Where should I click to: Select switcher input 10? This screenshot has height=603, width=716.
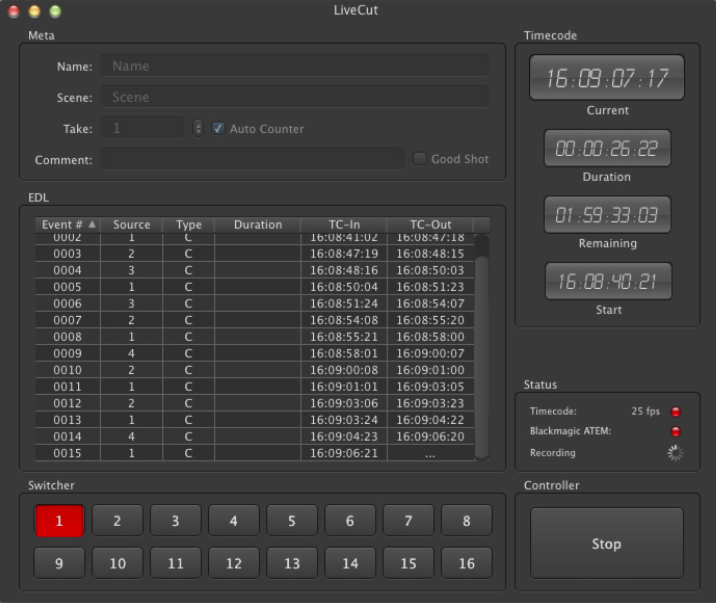[x=117, y=563]
